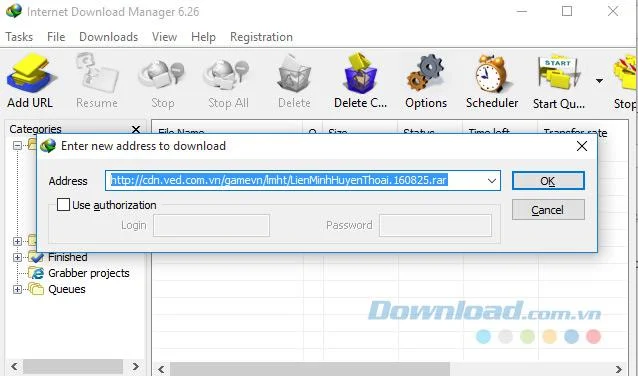Open the Start Queue dropdown arrow
This screenshot has height=376, width=638.
pos(599,81)
